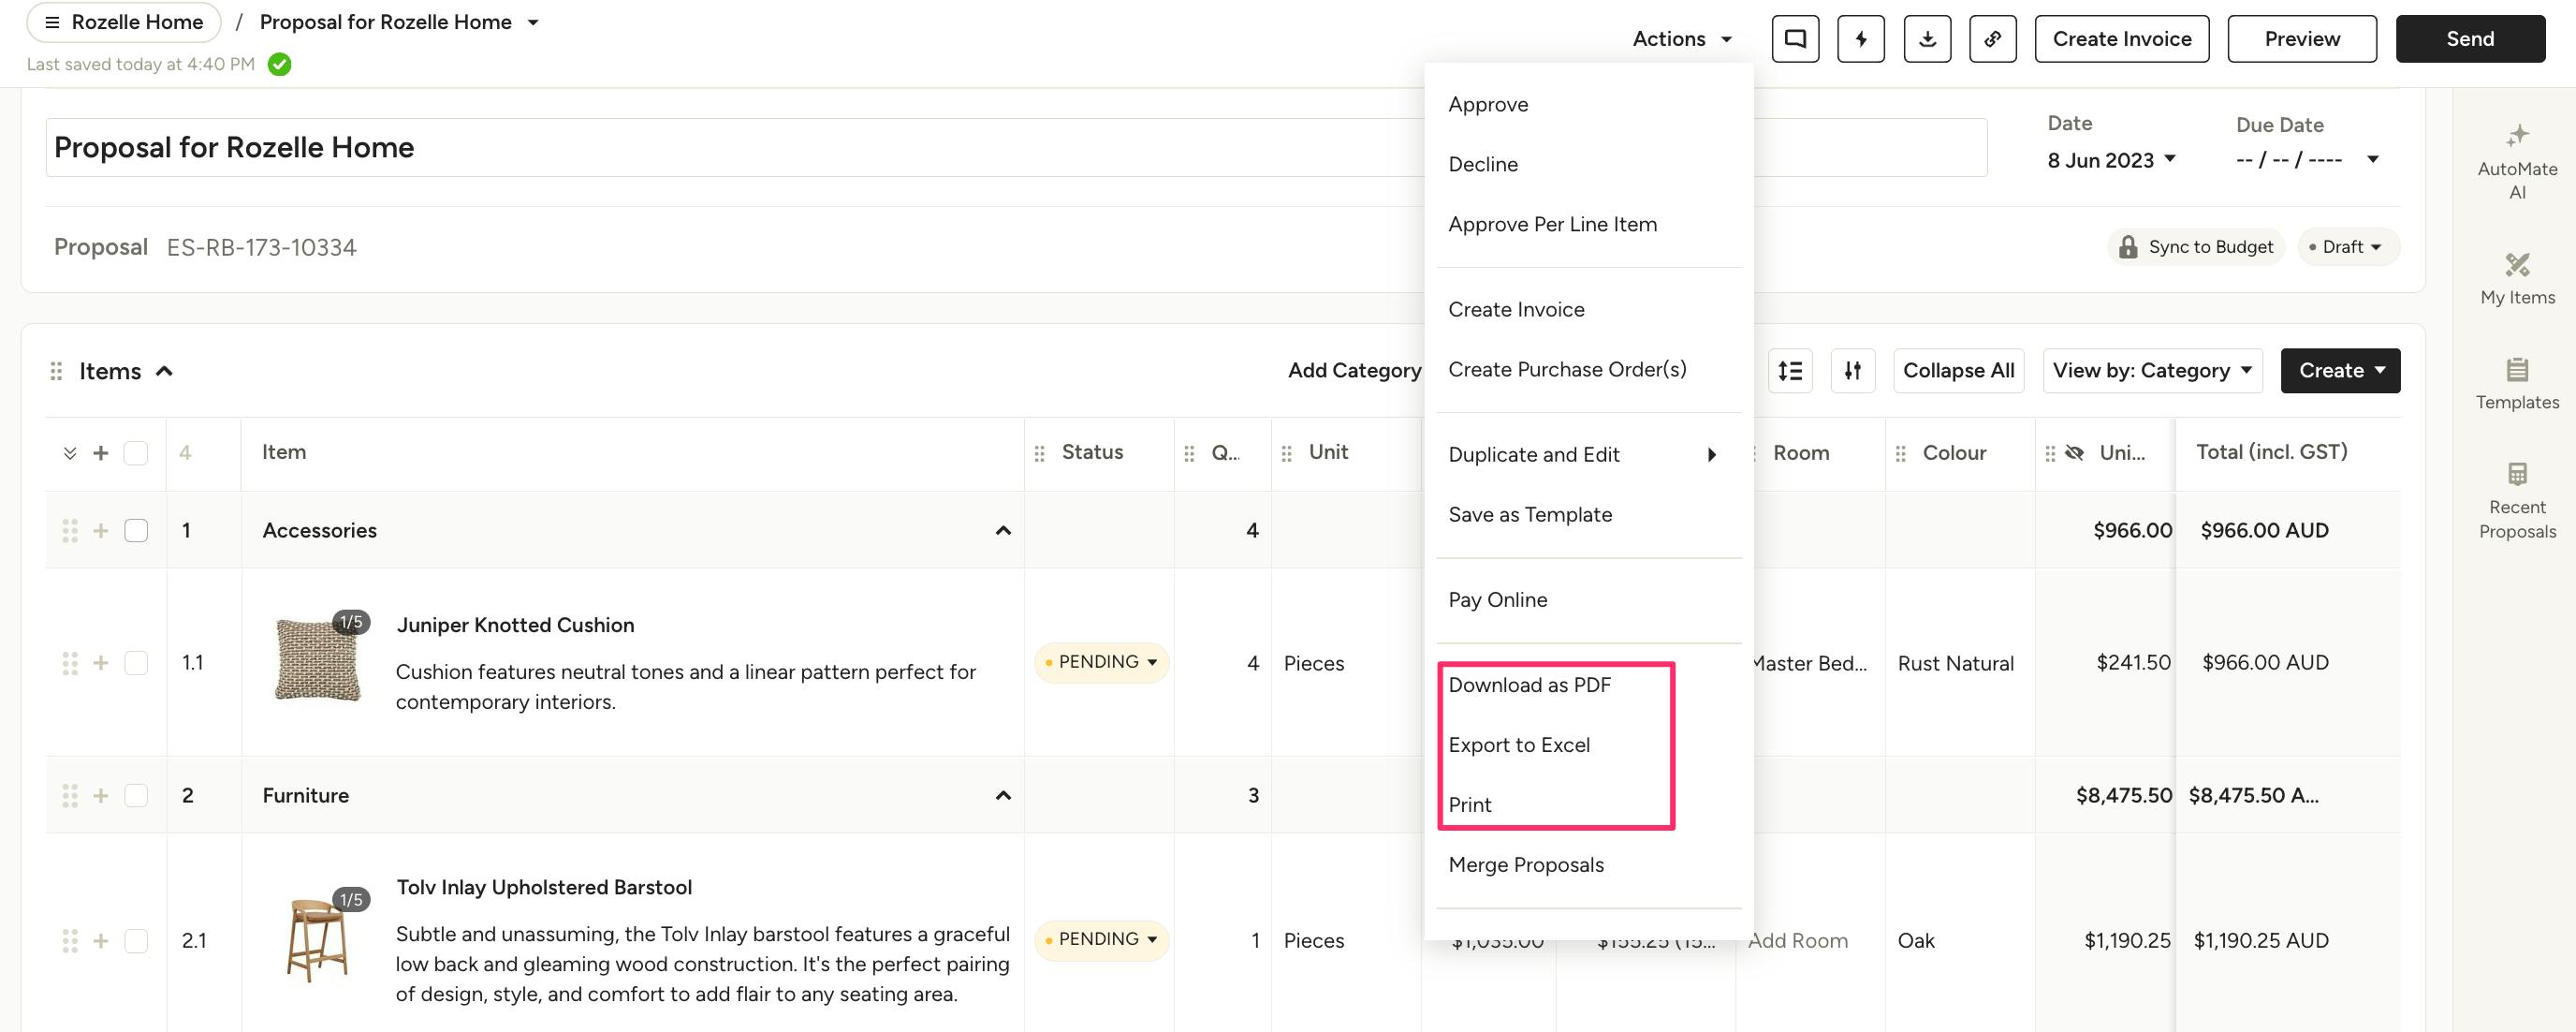Select the Juniper Knotted Cushion row checkbox
This screenshot has width=2576, height=1032.
tap(136, 663)
